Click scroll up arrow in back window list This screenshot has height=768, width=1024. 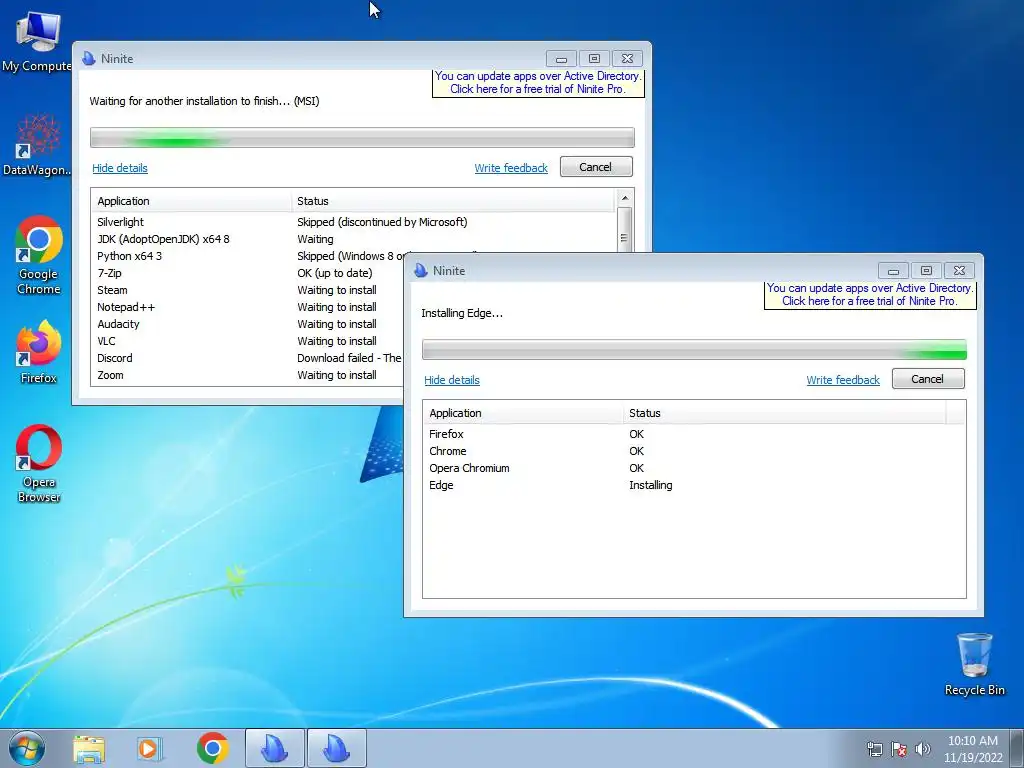tap(625, 198)
